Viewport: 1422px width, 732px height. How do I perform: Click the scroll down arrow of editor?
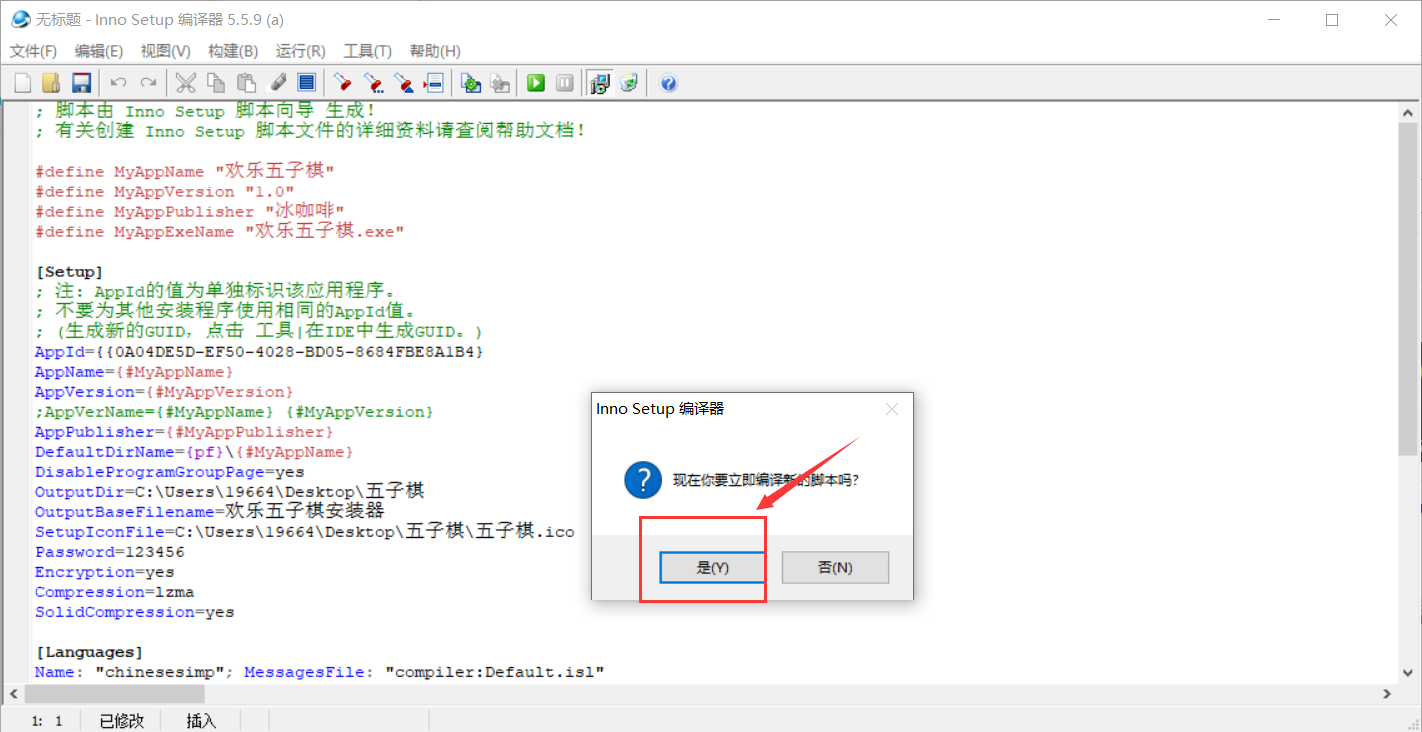tap(1409, 674)
